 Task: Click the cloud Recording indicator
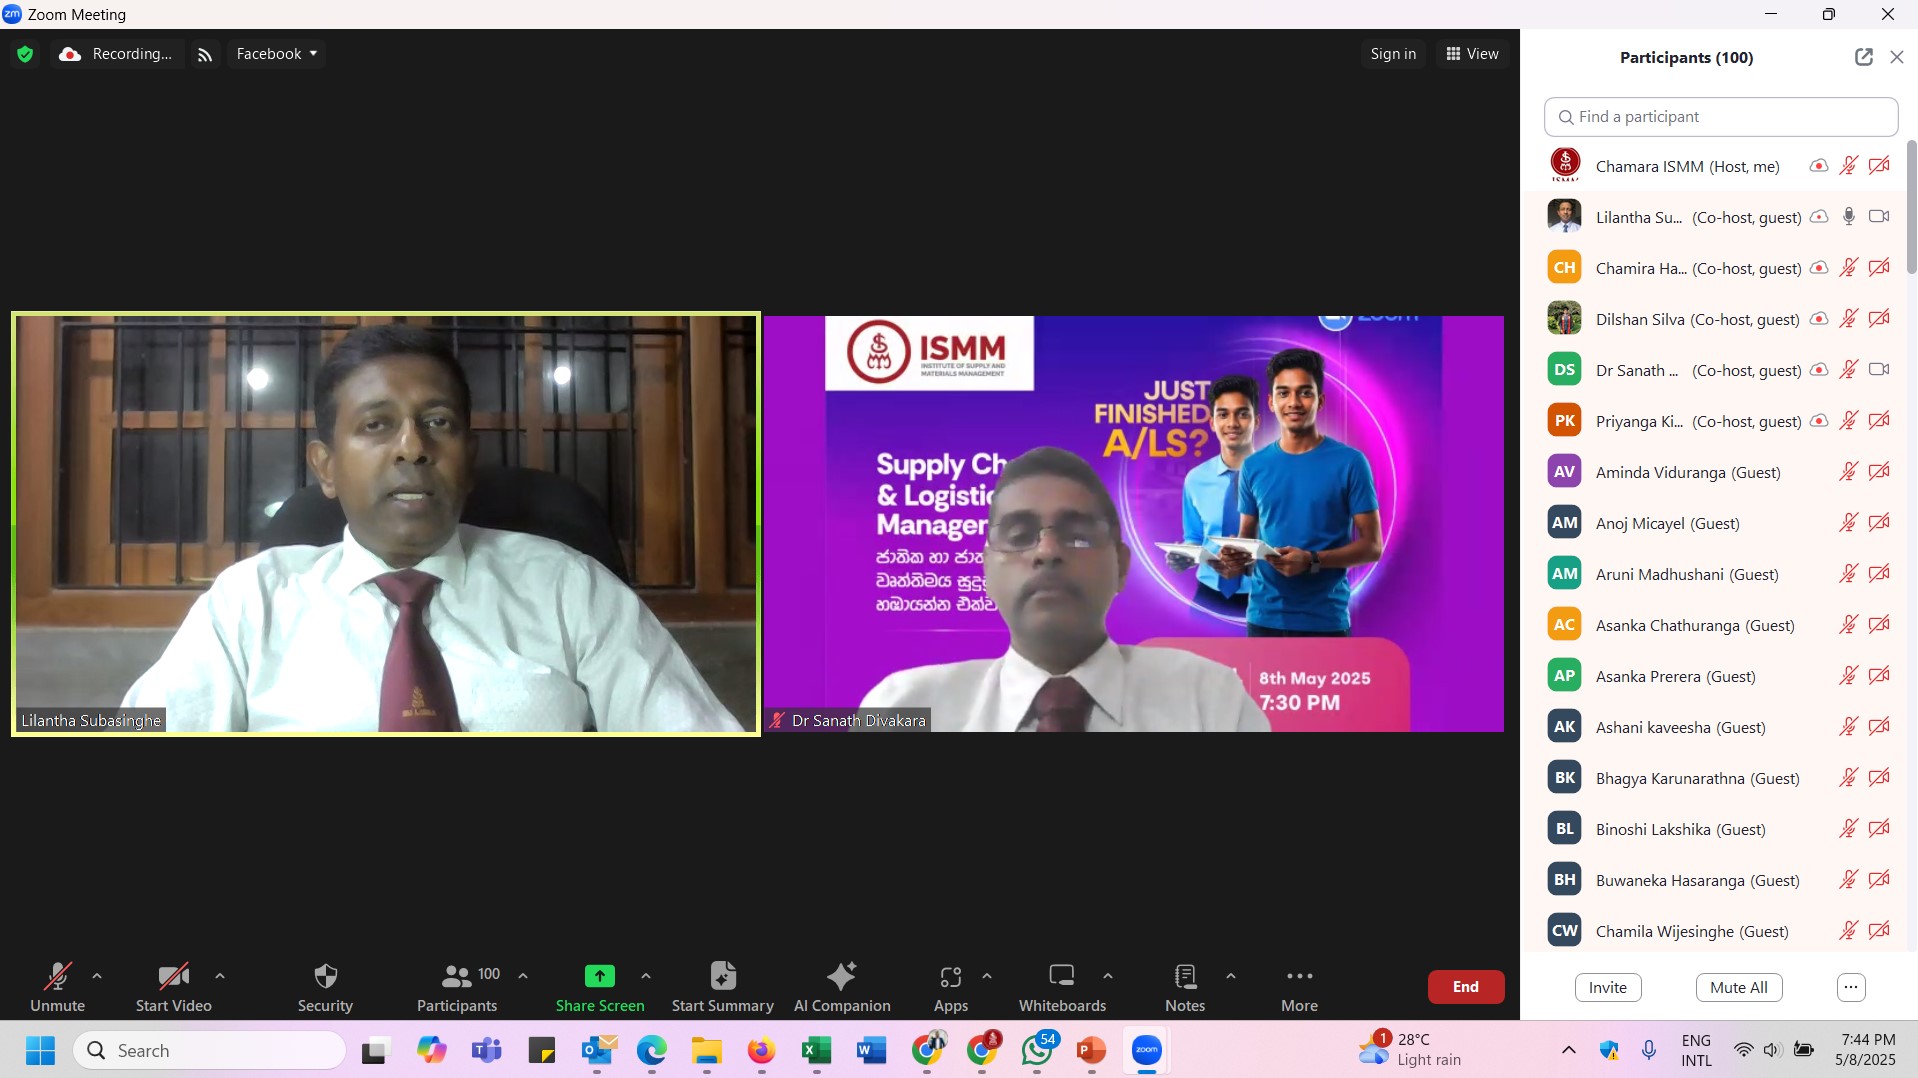(x=116, y=54)
